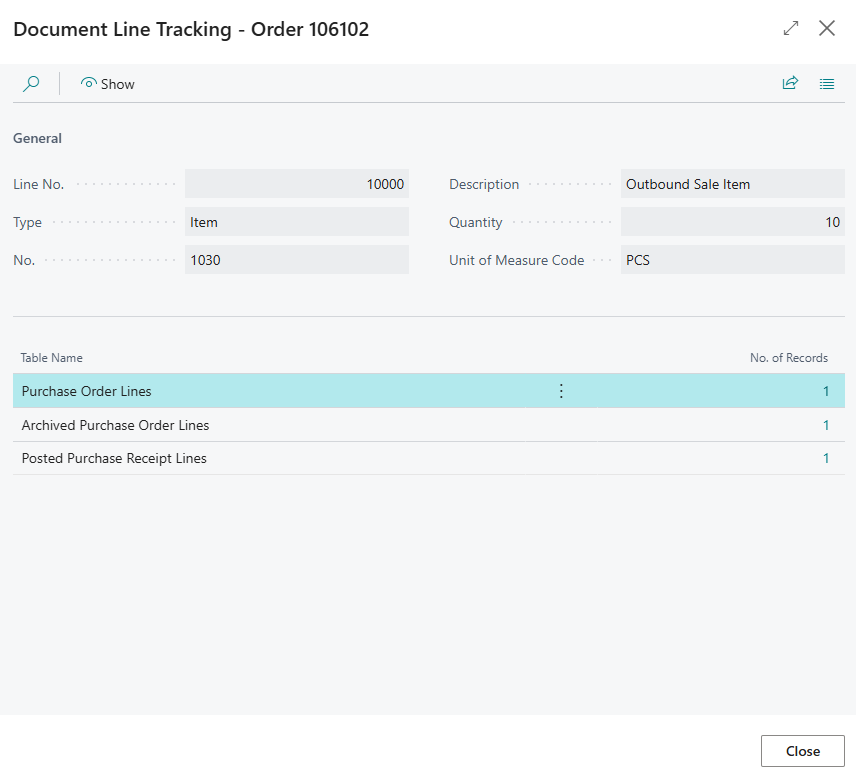Image resolution: width=856 pixels, height=776 pixels.
Task: Sort by the No. of Records column header
Action: point(788,358)
